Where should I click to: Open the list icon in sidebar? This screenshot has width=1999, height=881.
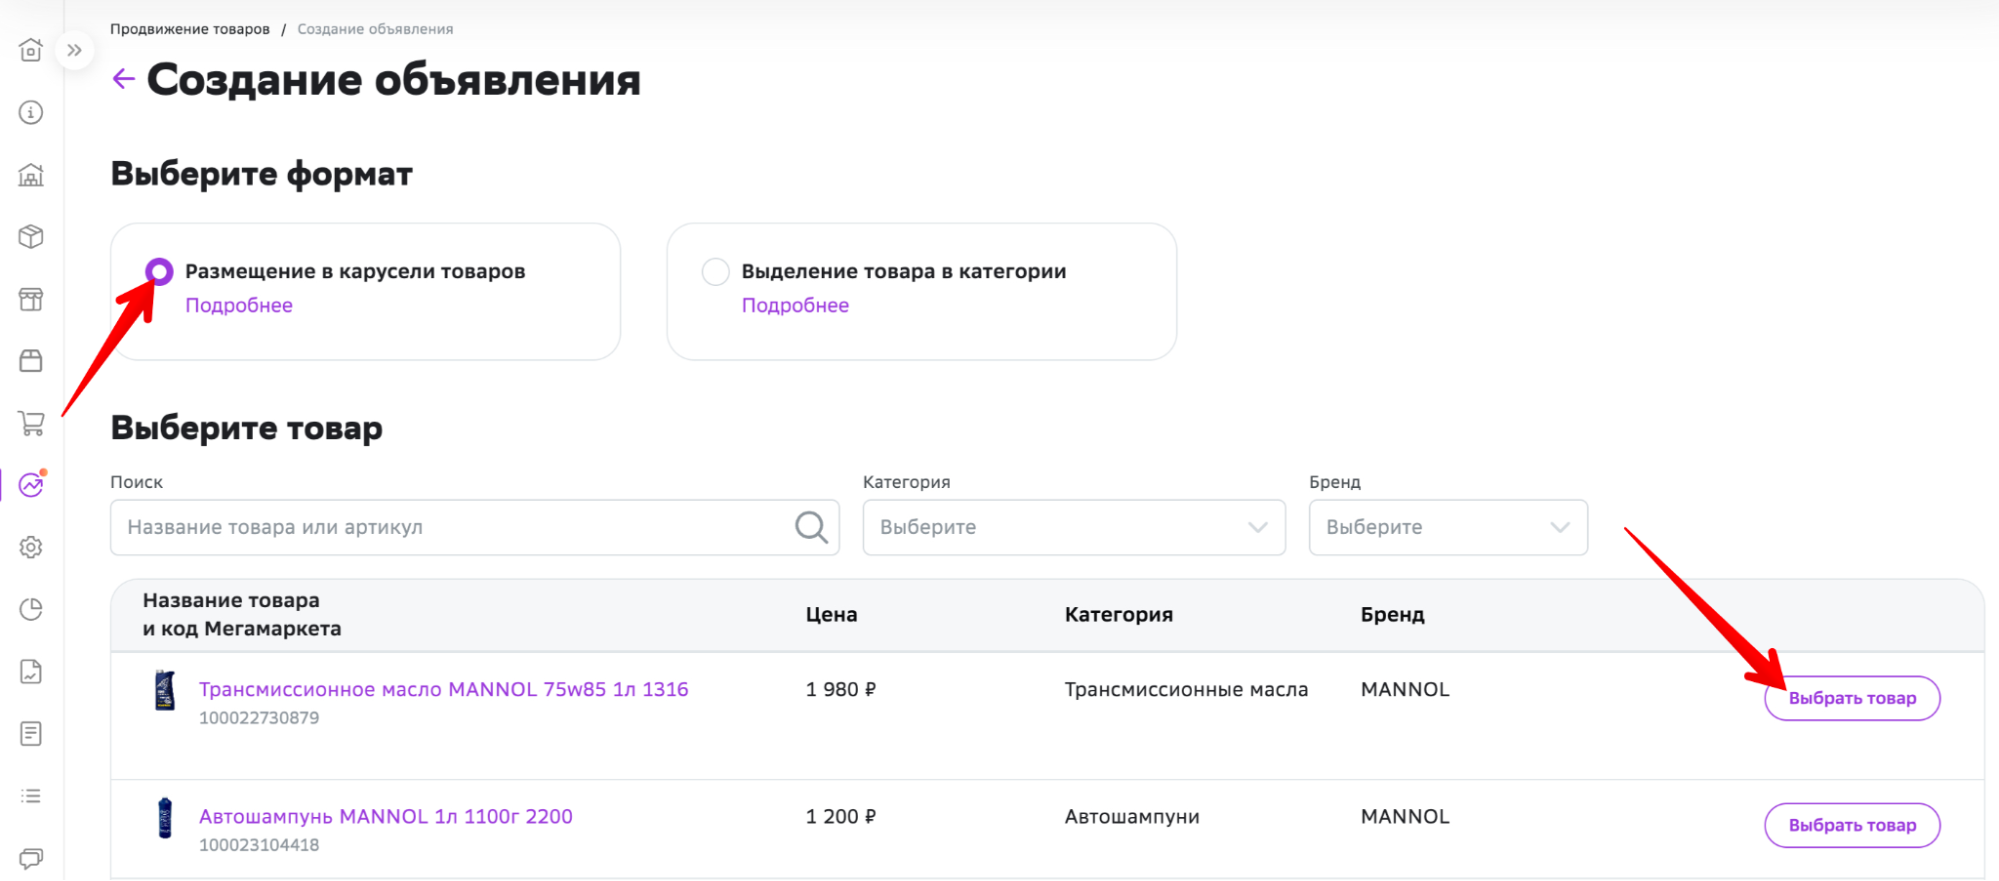point(31,796)
